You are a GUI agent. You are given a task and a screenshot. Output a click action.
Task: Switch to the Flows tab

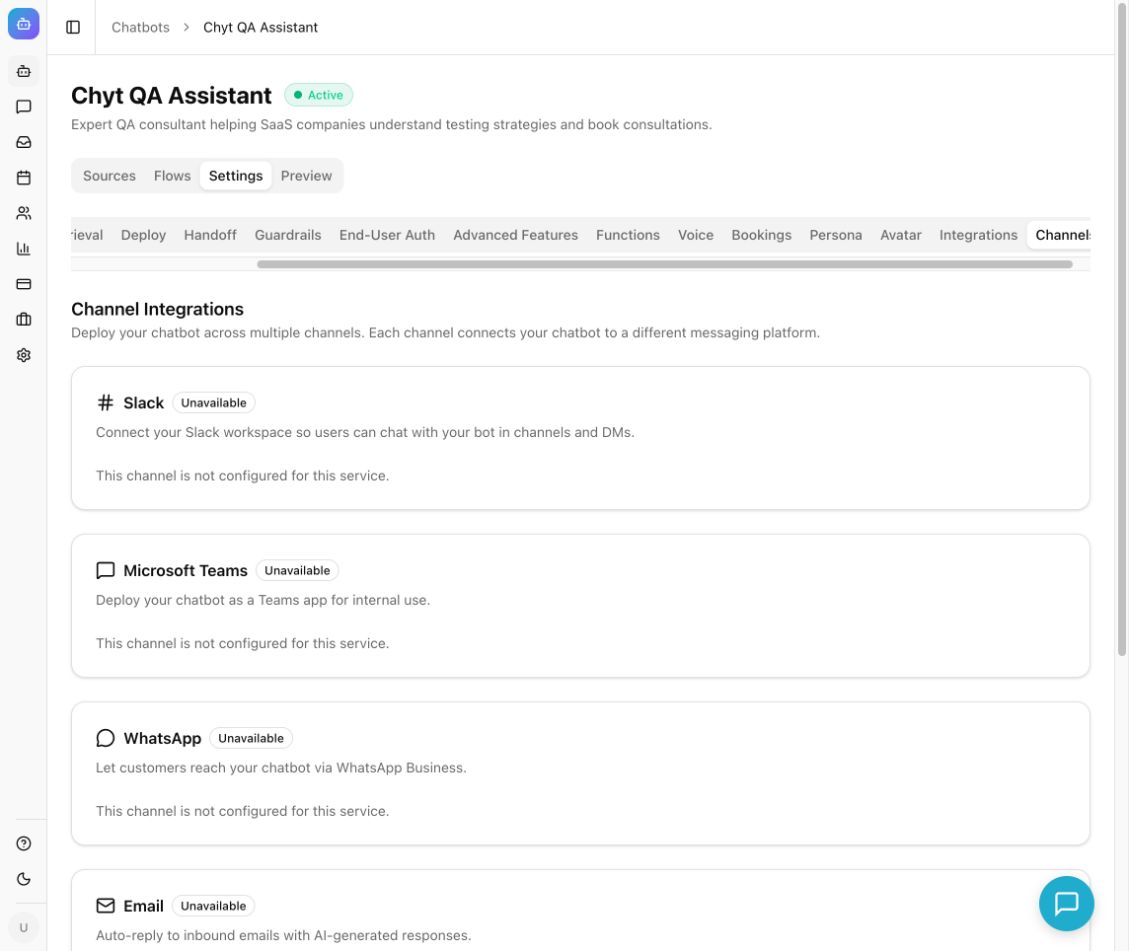point(172,176)
